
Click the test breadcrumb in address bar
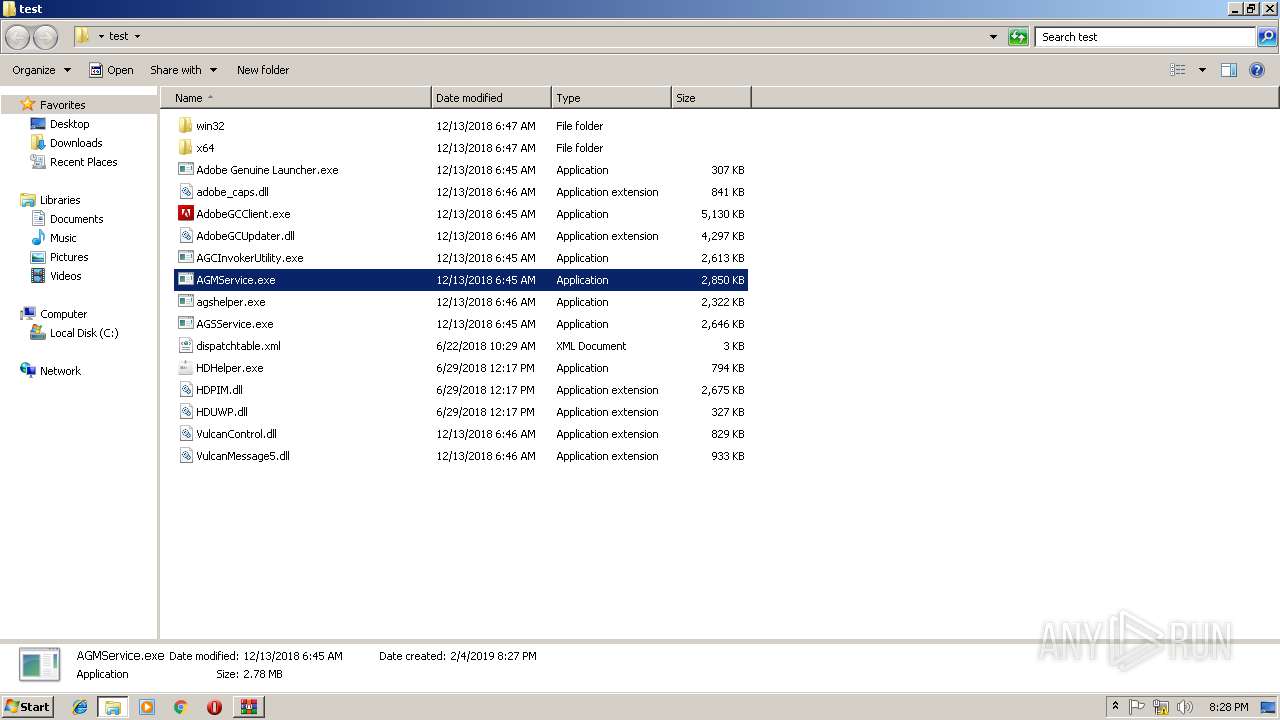tap(119, 37)
